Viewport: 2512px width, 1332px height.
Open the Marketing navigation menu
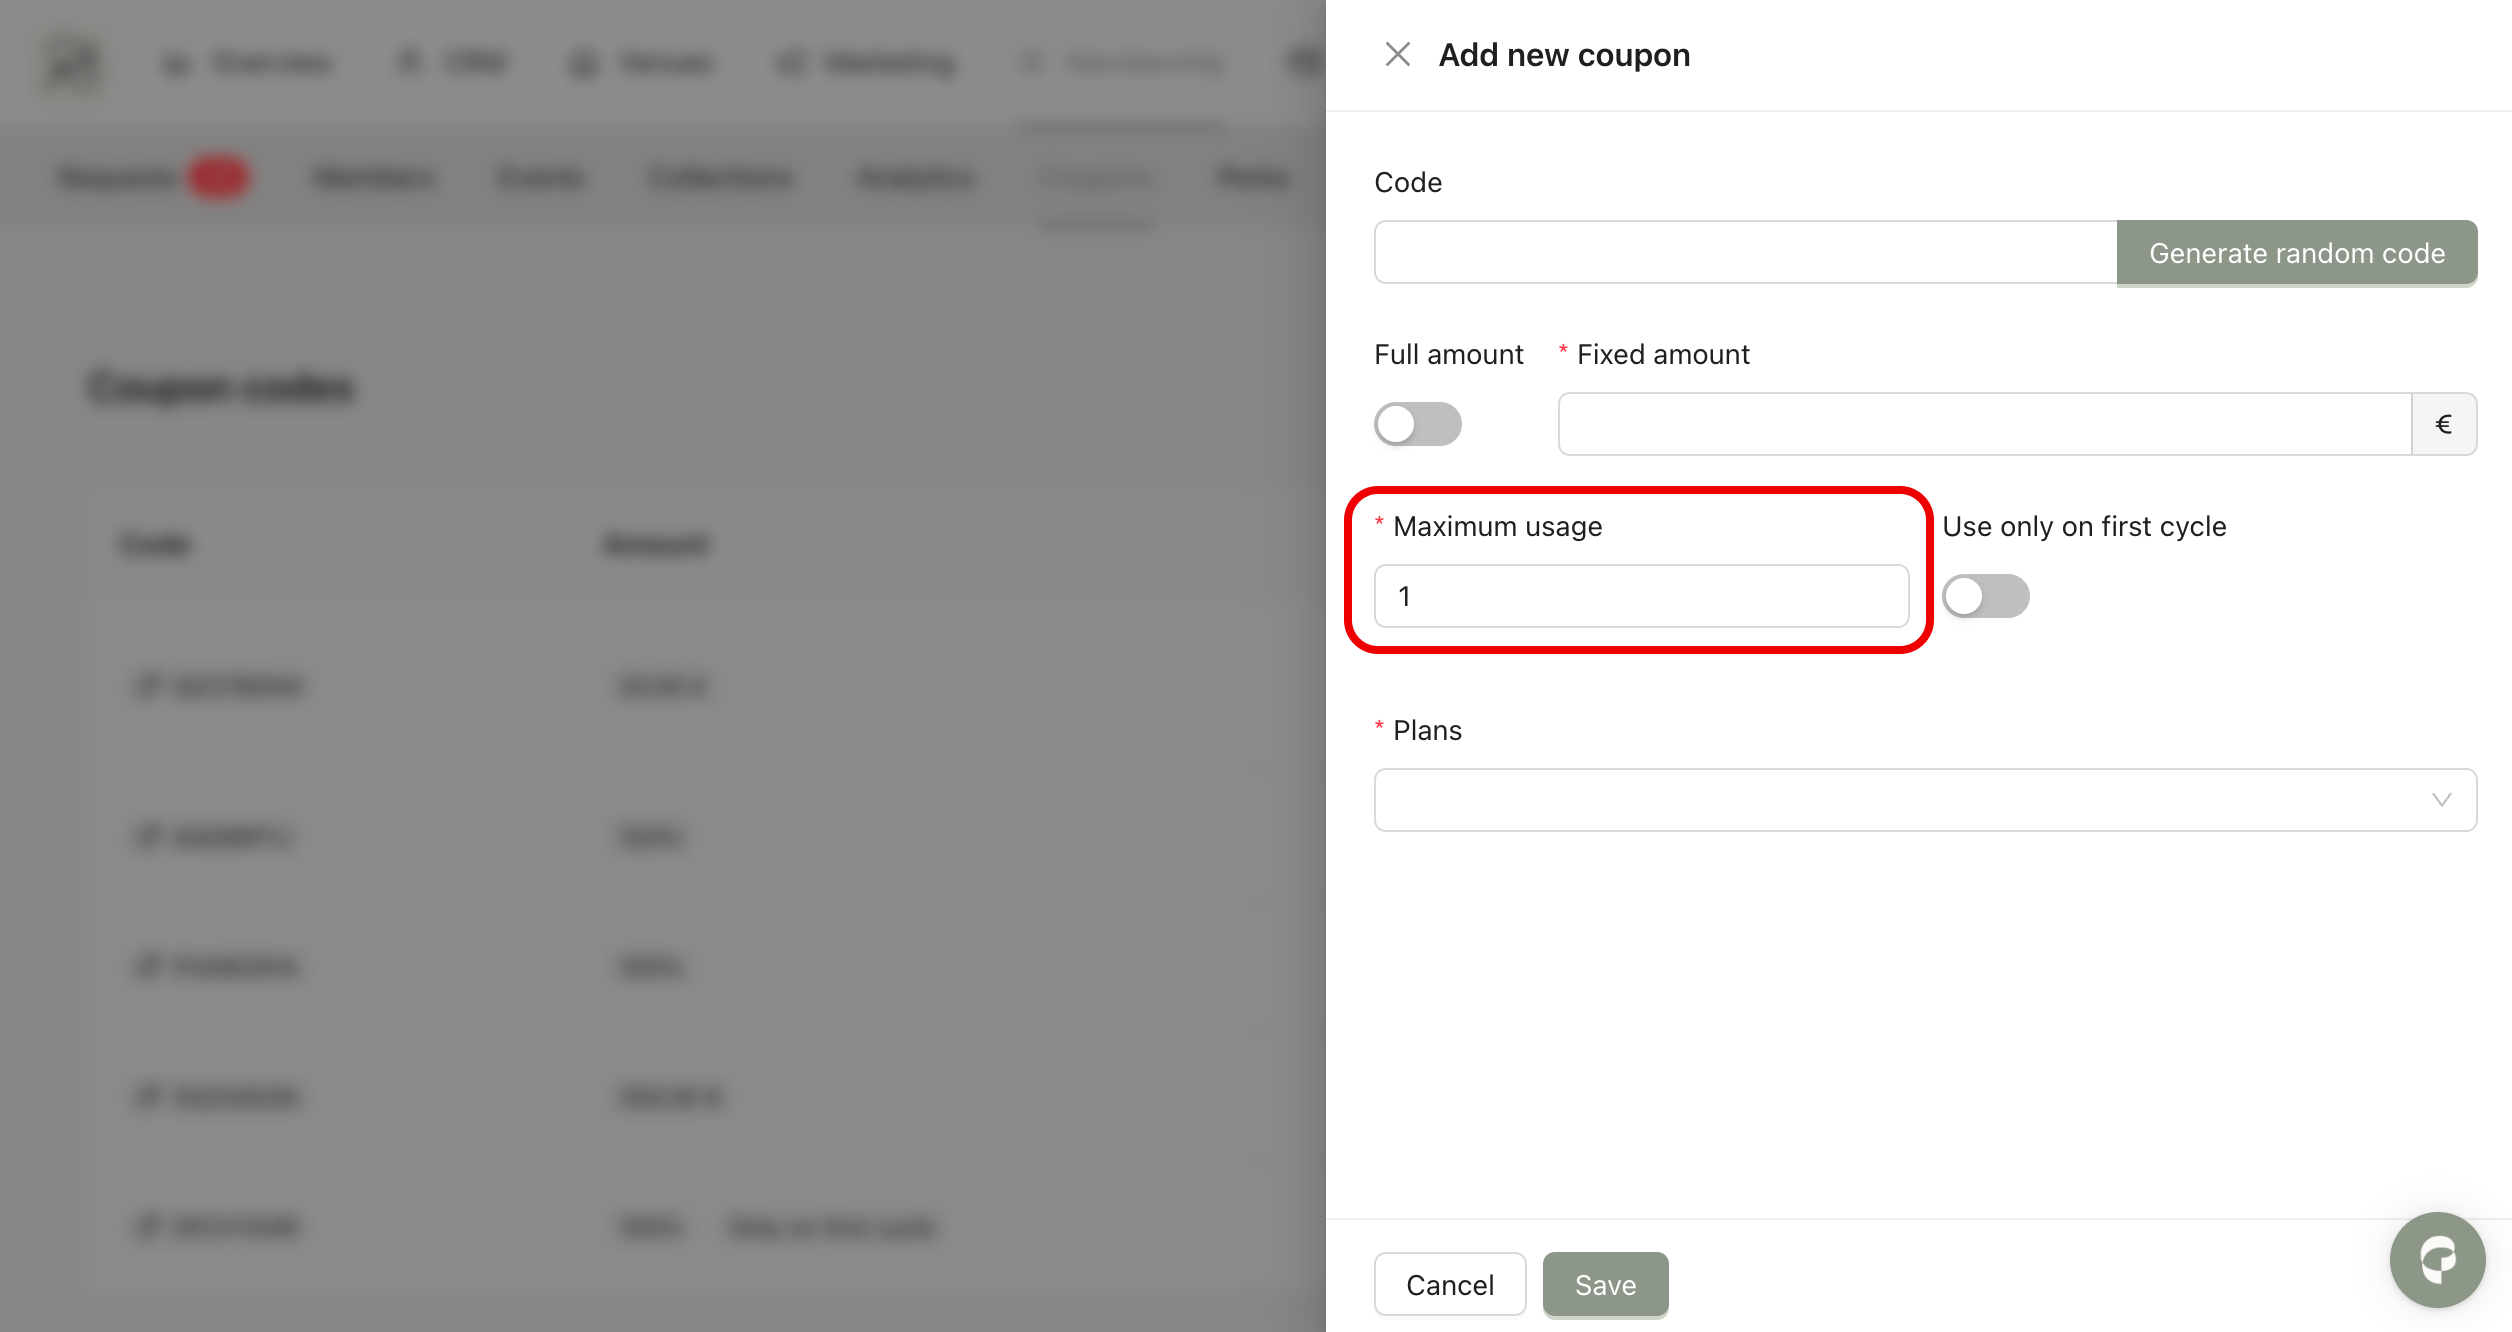tap(866, 64)
